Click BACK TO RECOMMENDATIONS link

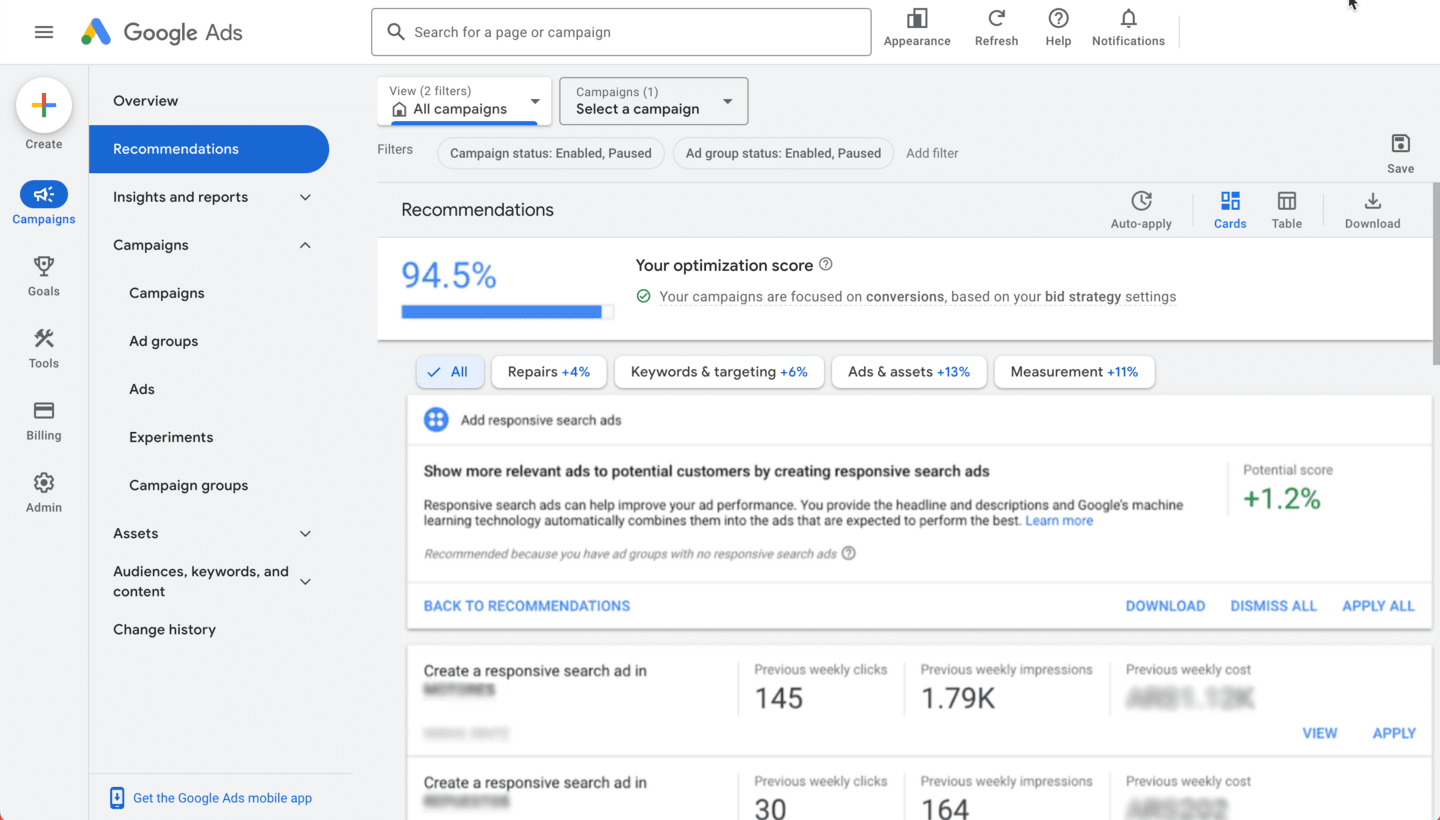[527, 606]
